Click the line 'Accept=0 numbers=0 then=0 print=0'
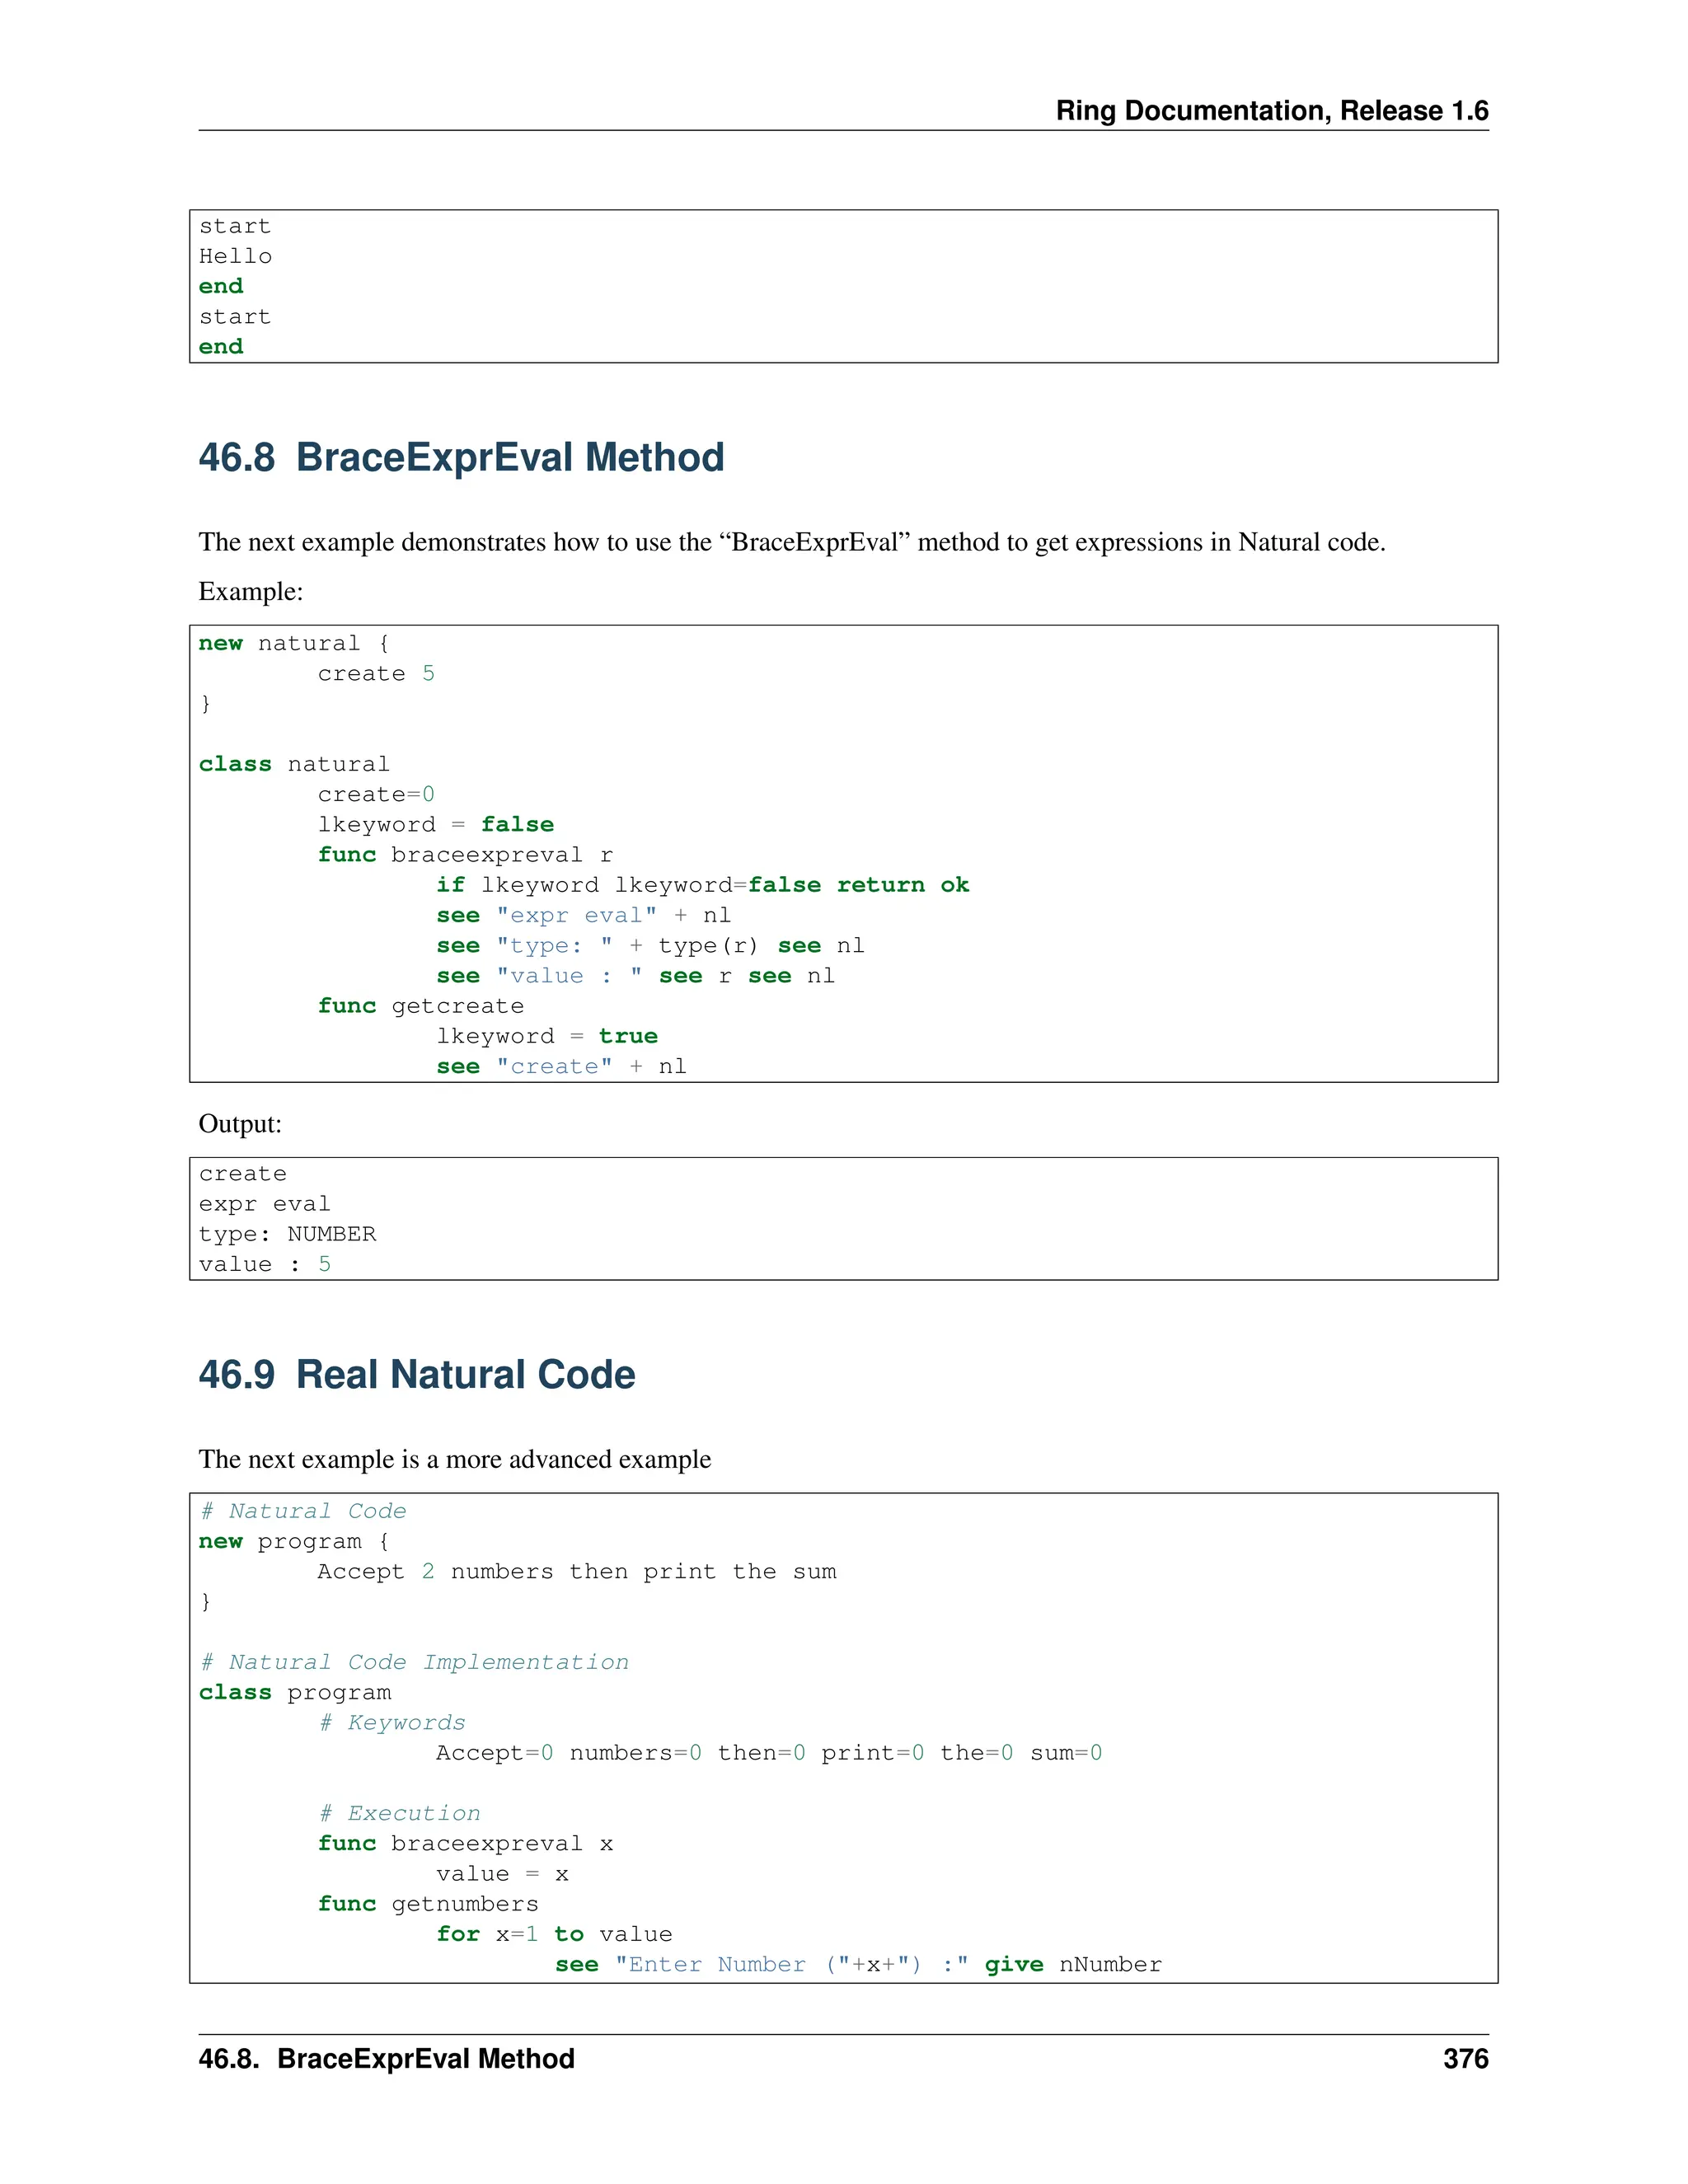Screen dimensions: 1688x2184 coord(769,1753)
